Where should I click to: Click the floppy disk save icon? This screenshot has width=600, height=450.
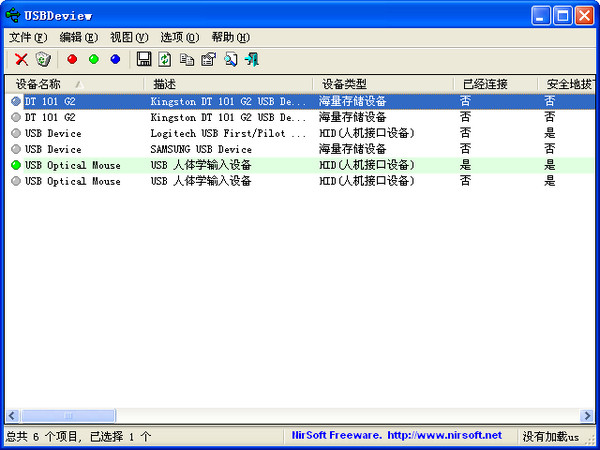144,59
